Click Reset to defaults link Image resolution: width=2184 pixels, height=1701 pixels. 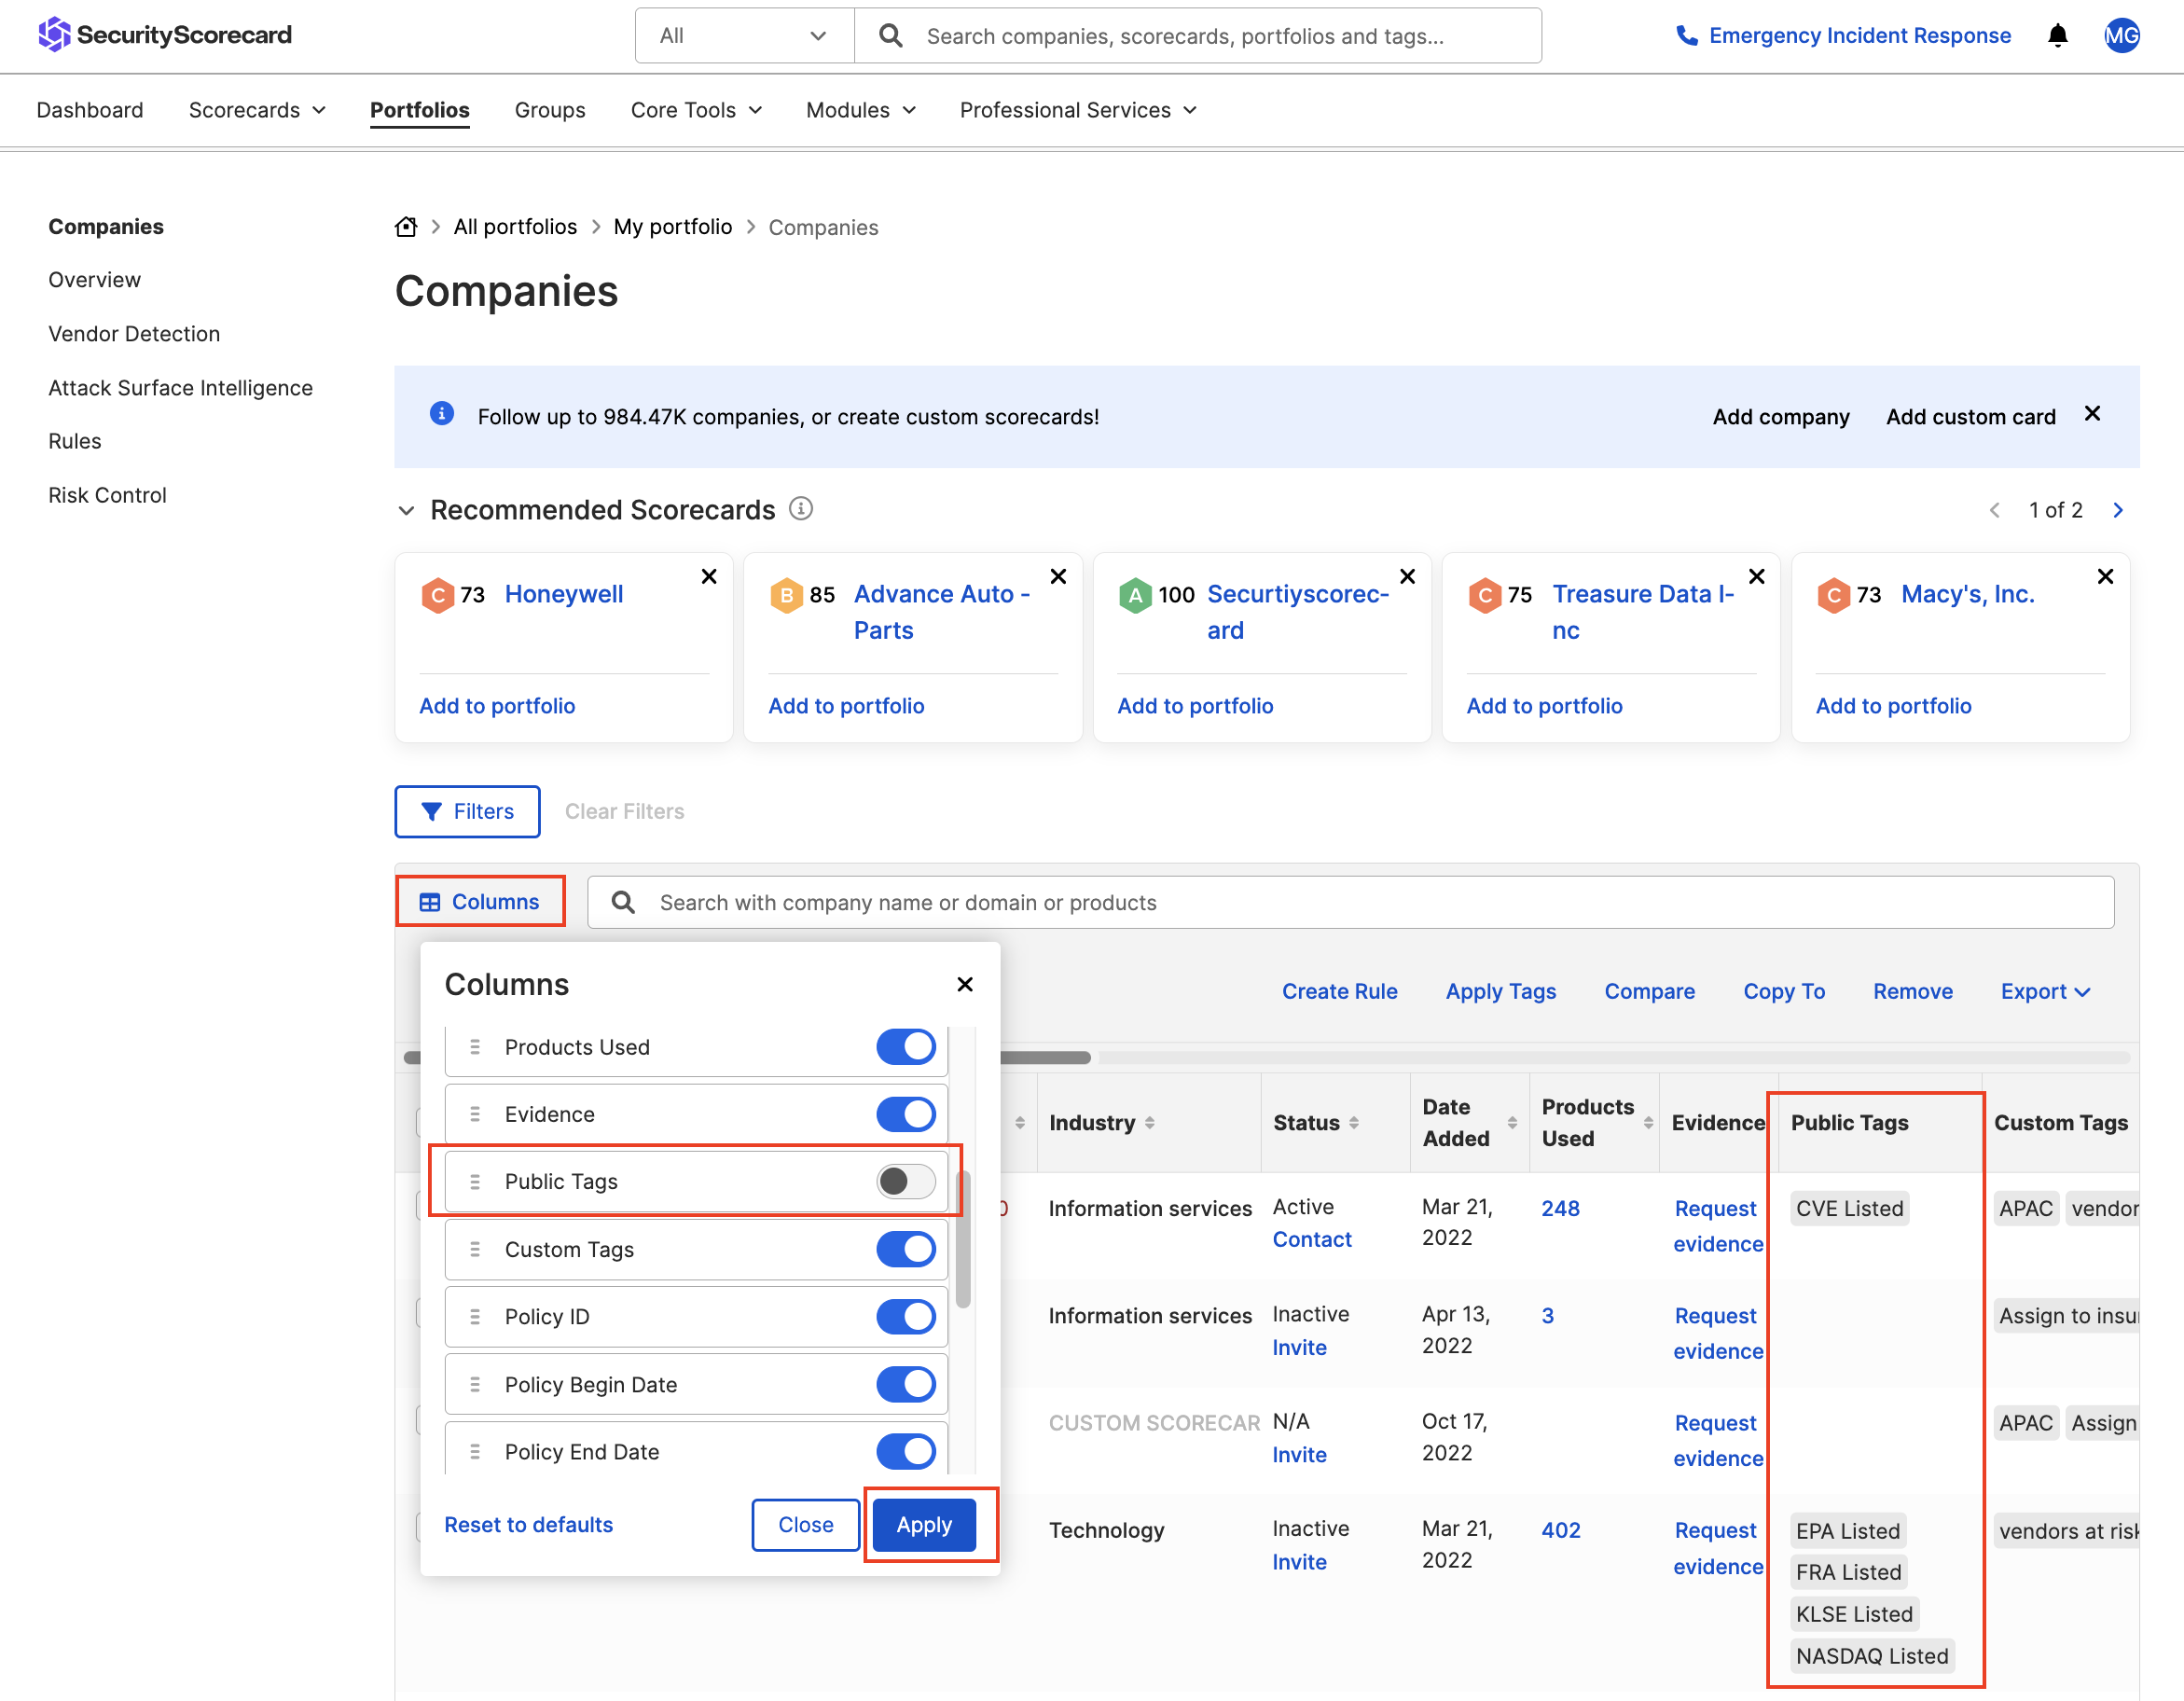click(x=528, y=1525)
